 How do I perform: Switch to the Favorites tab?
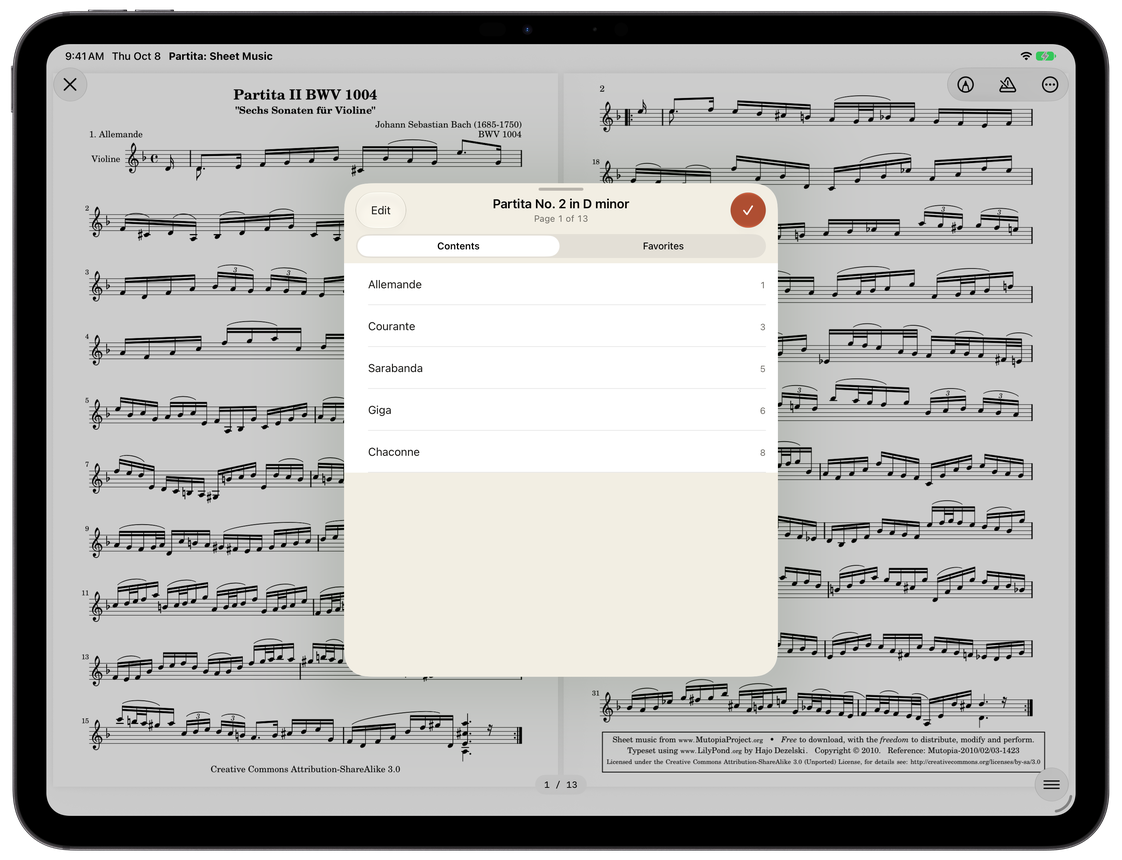click(663, 246)
